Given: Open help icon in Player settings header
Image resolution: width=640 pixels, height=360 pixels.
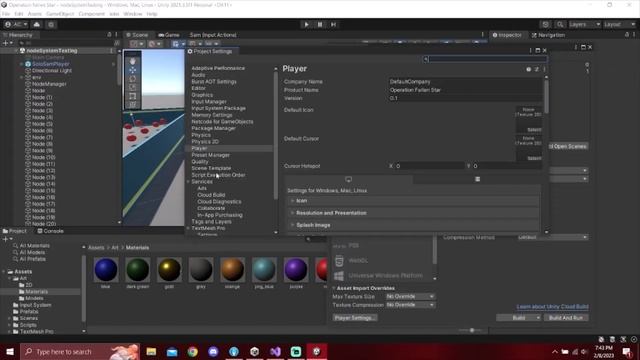Looking at the screenshot, I should point(529,69).
